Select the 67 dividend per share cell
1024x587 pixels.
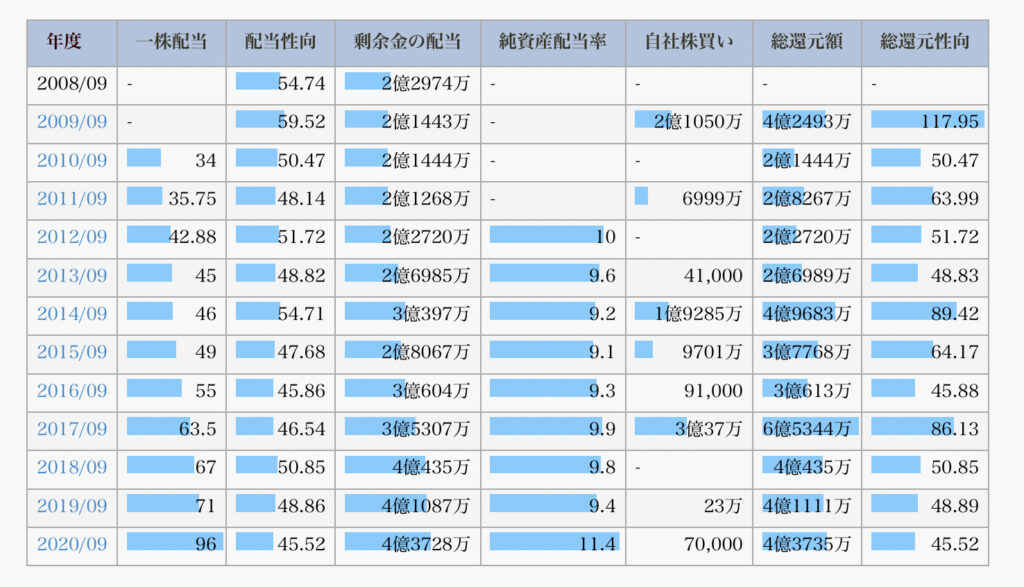click(172, 468)
